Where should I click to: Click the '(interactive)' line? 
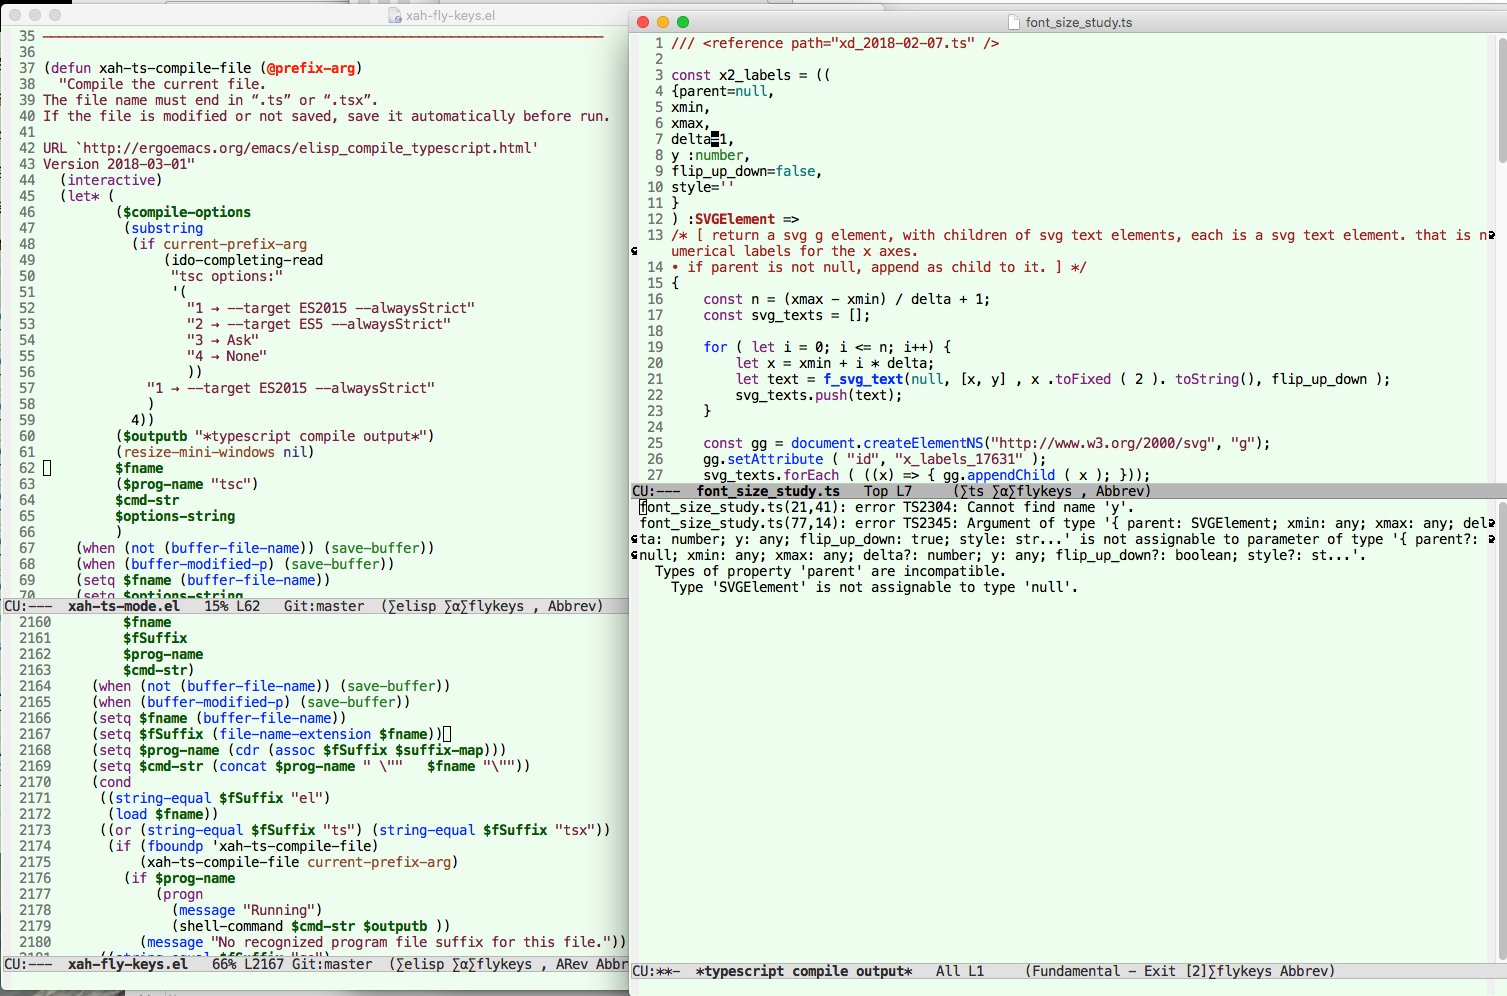[x=110, y=180]
